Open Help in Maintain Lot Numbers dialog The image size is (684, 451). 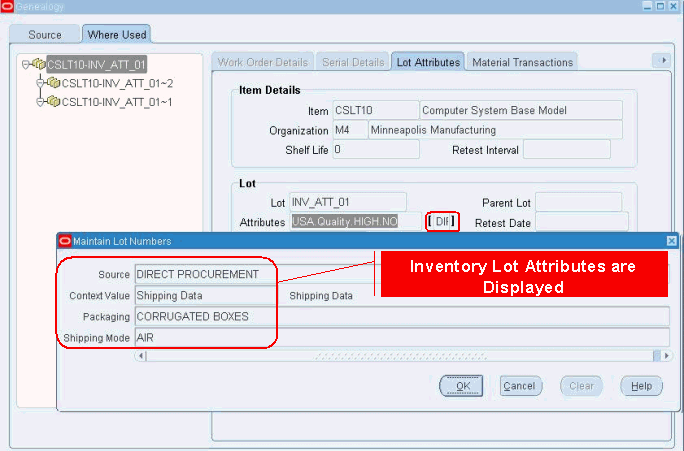(x=641, y=386)
